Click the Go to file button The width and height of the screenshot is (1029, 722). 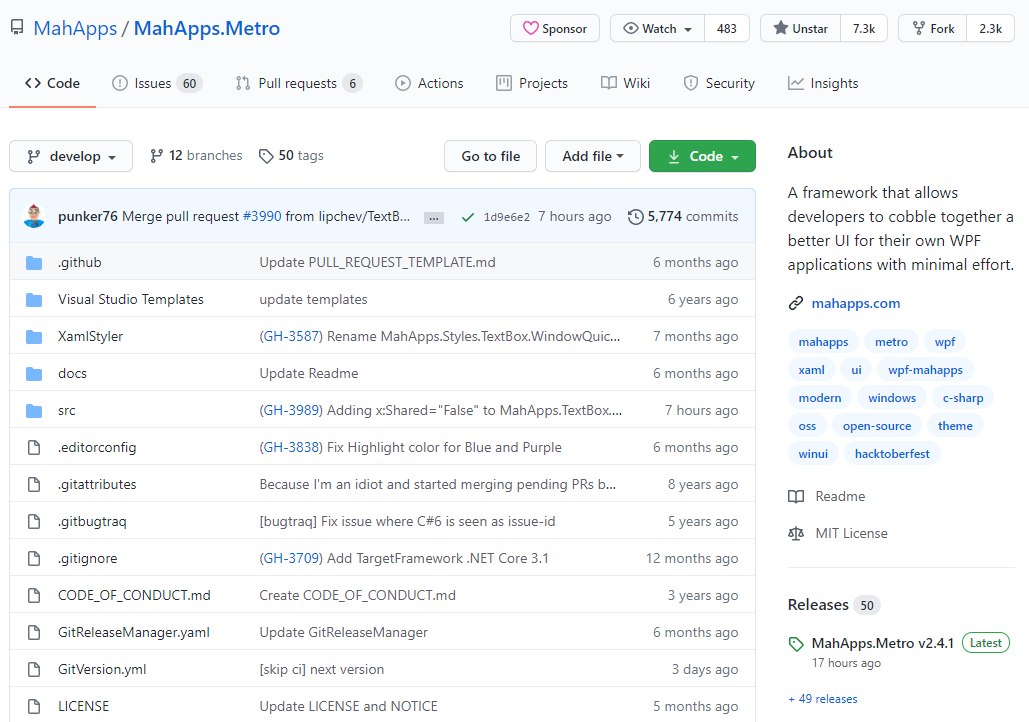click(490, 156)
